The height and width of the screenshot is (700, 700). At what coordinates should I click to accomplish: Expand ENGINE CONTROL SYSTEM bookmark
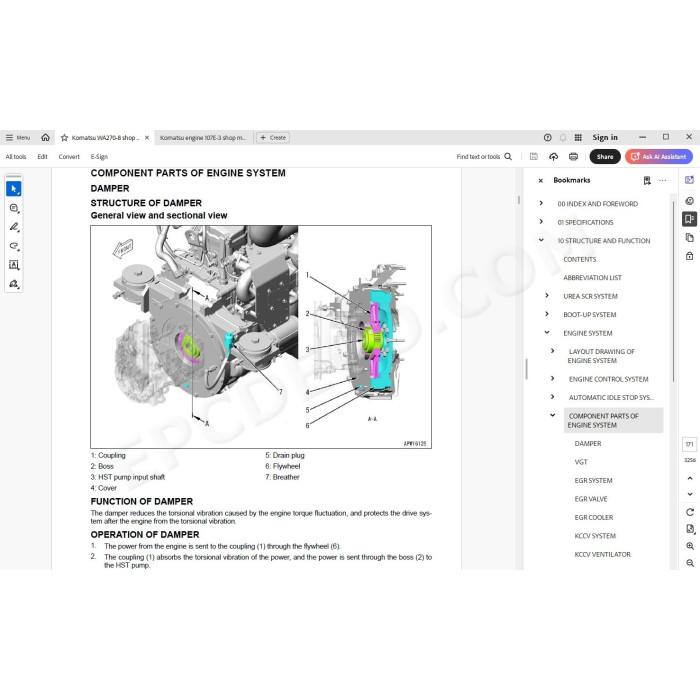coord(553,379)
